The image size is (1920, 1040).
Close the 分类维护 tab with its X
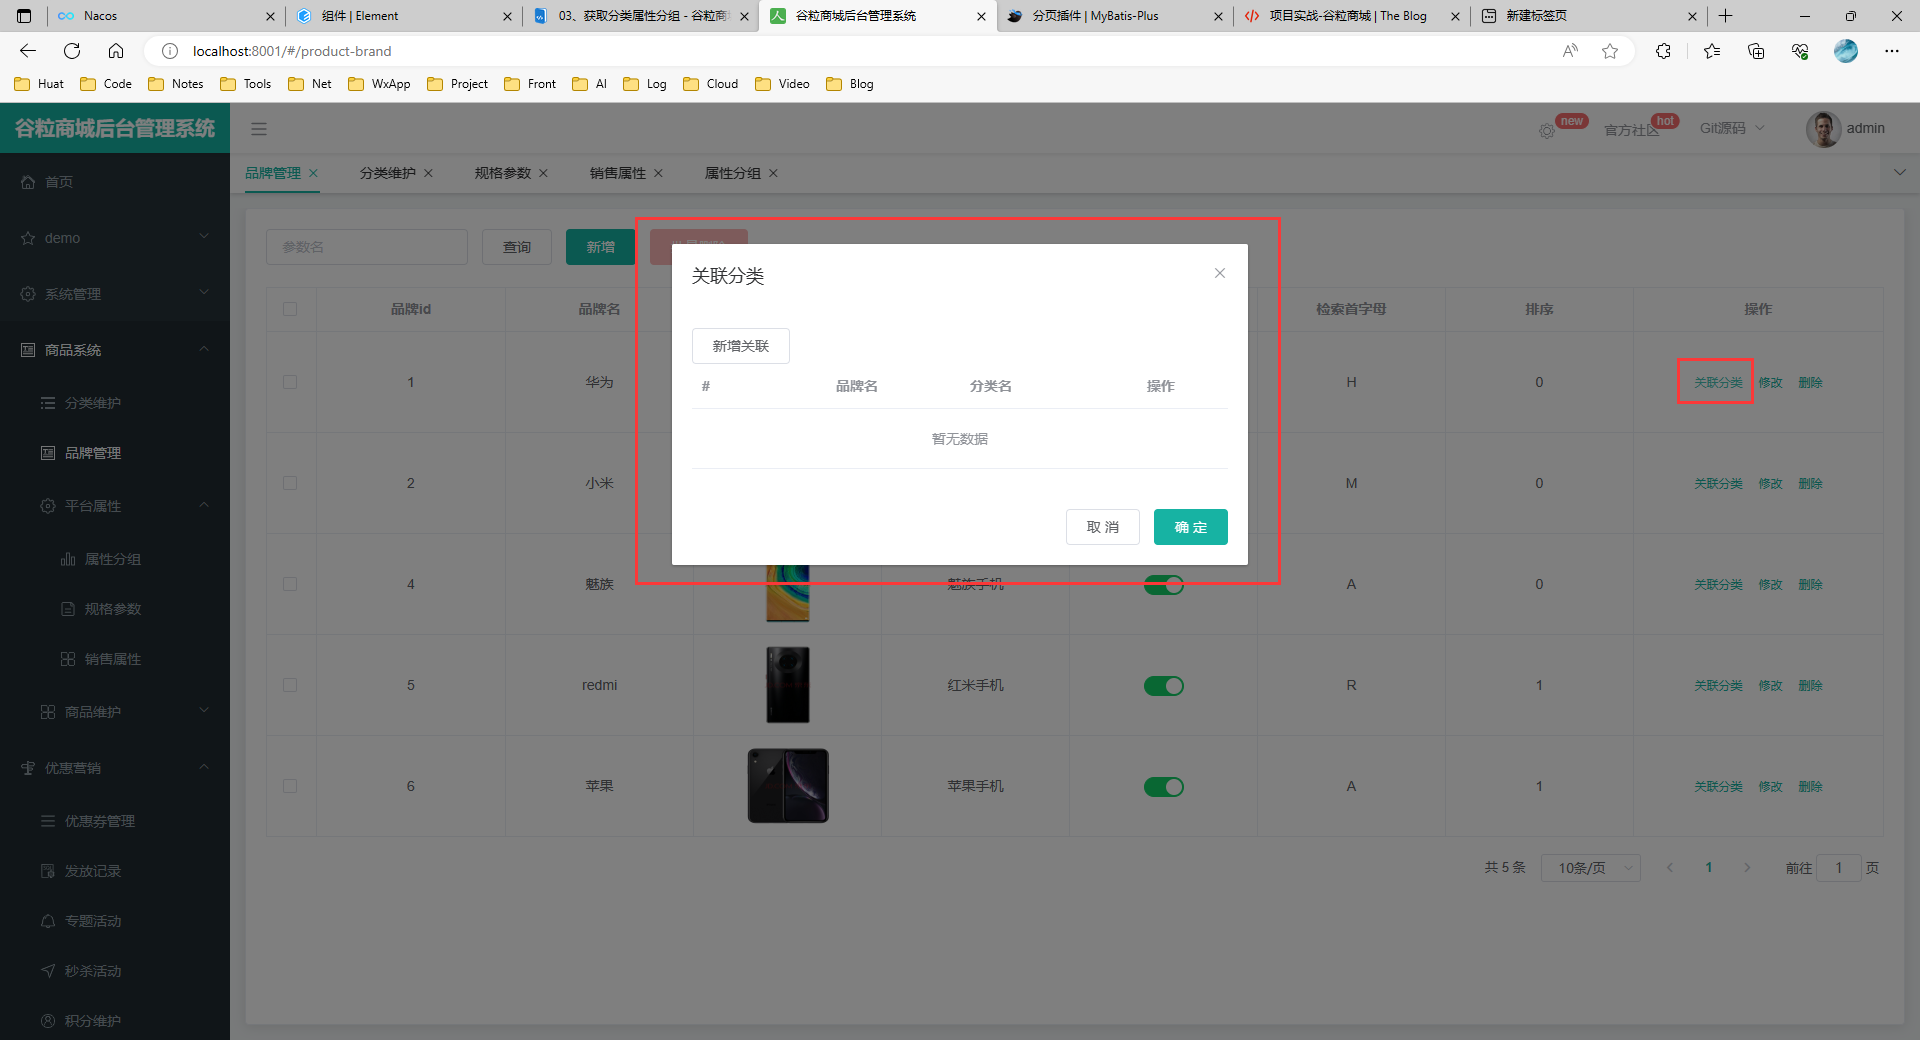pyautogui.click(x=429, y=173)
